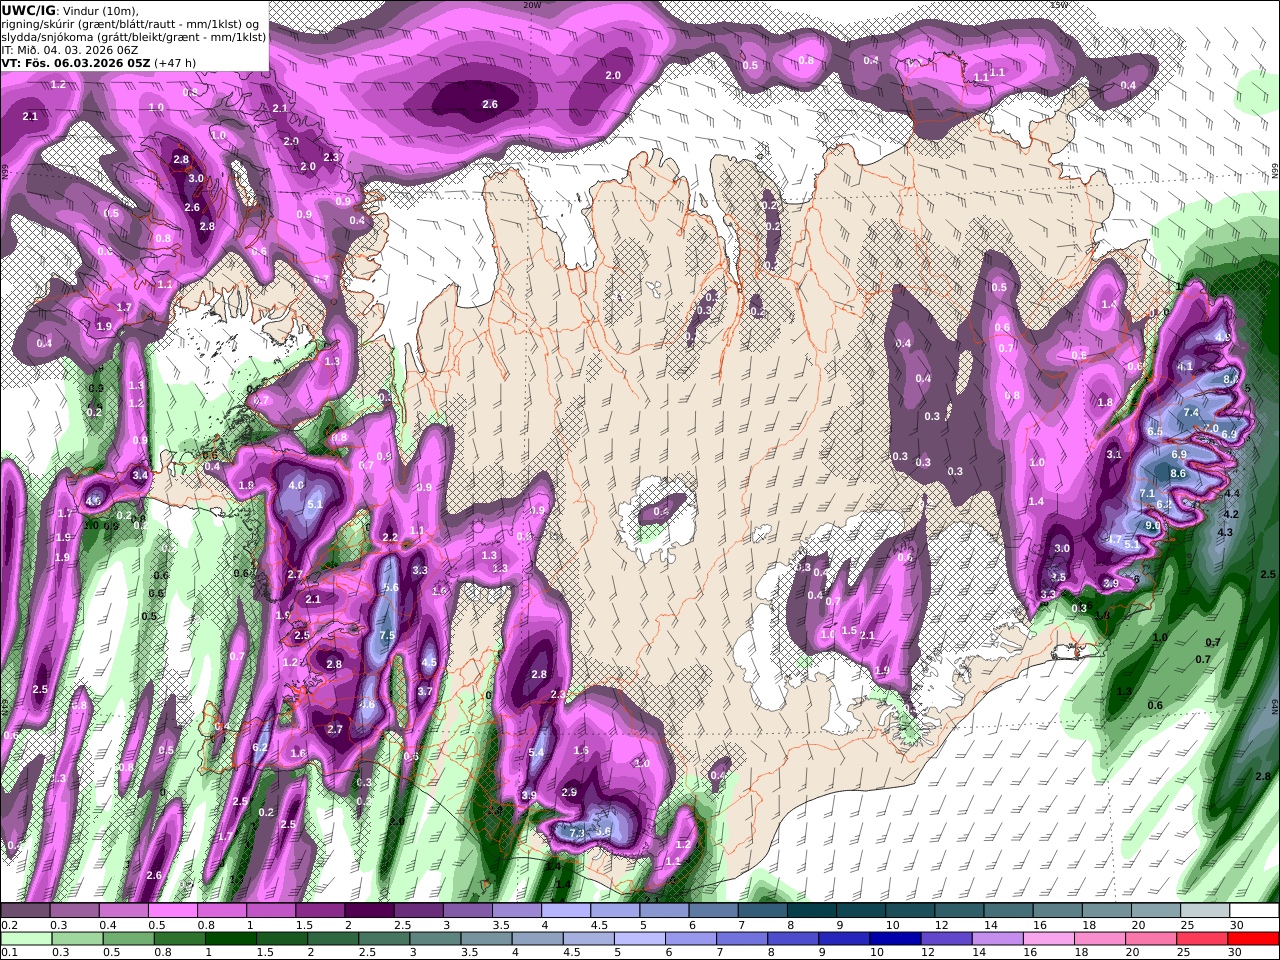Click the slydda/snjókoma legend description line
1280x960 pixels.
click(134, 37)
